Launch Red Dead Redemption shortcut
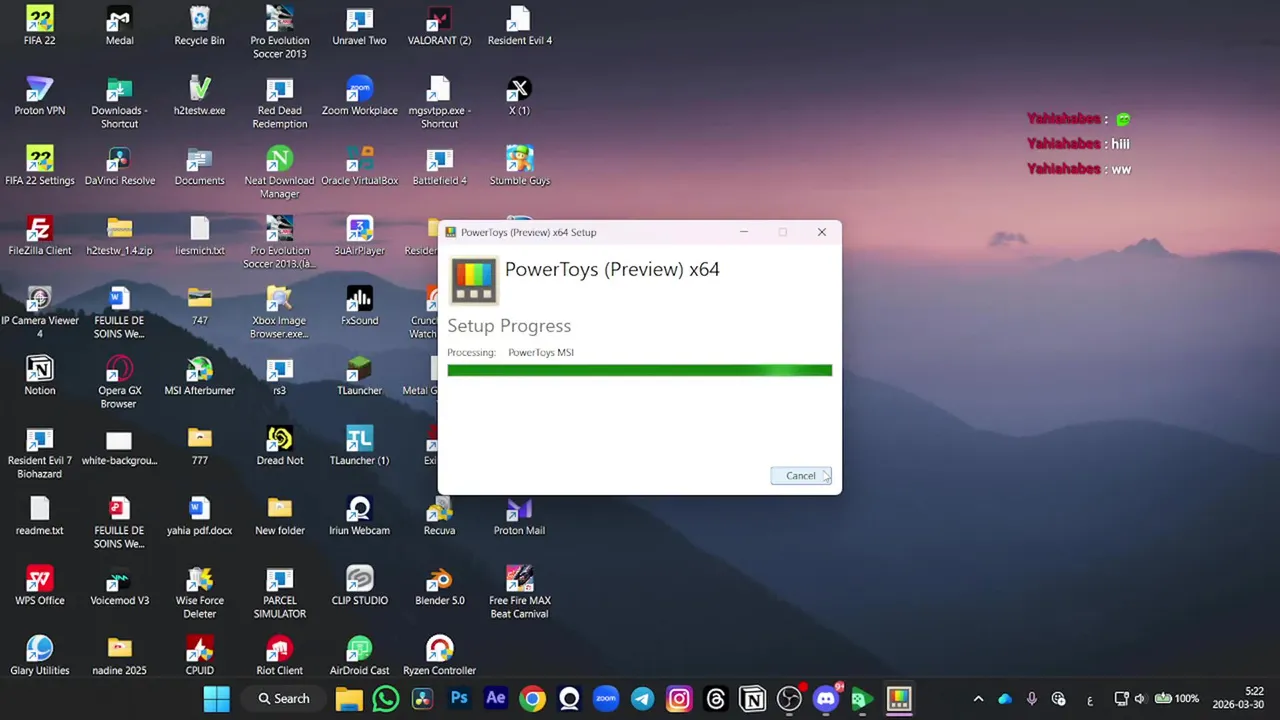 click(280, 102)
